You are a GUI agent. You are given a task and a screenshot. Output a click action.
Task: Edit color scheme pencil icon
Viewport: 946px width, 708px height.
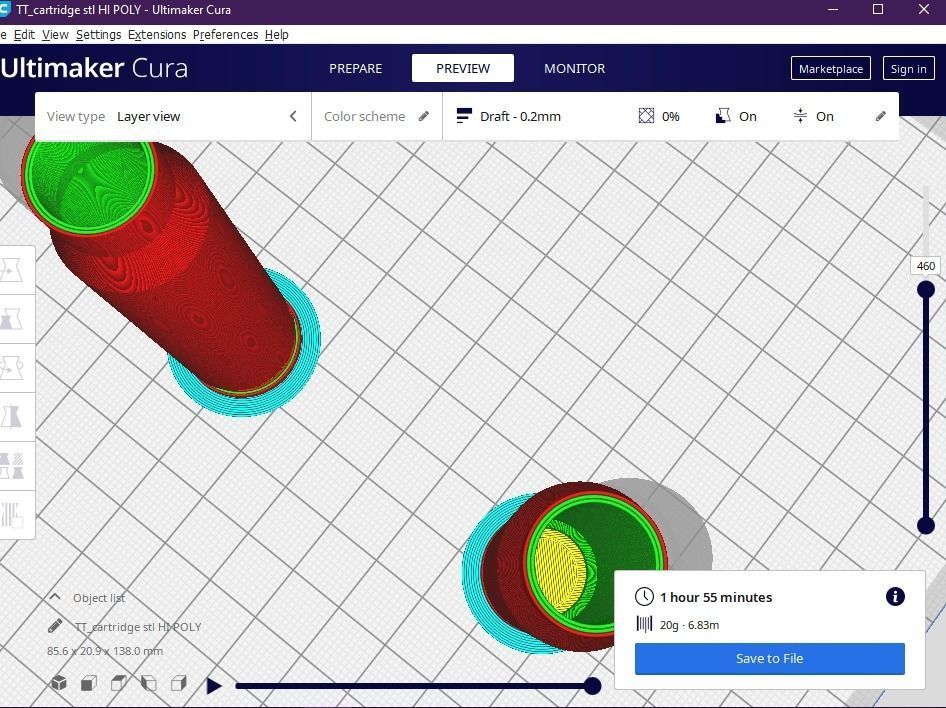tap(424, 116)
